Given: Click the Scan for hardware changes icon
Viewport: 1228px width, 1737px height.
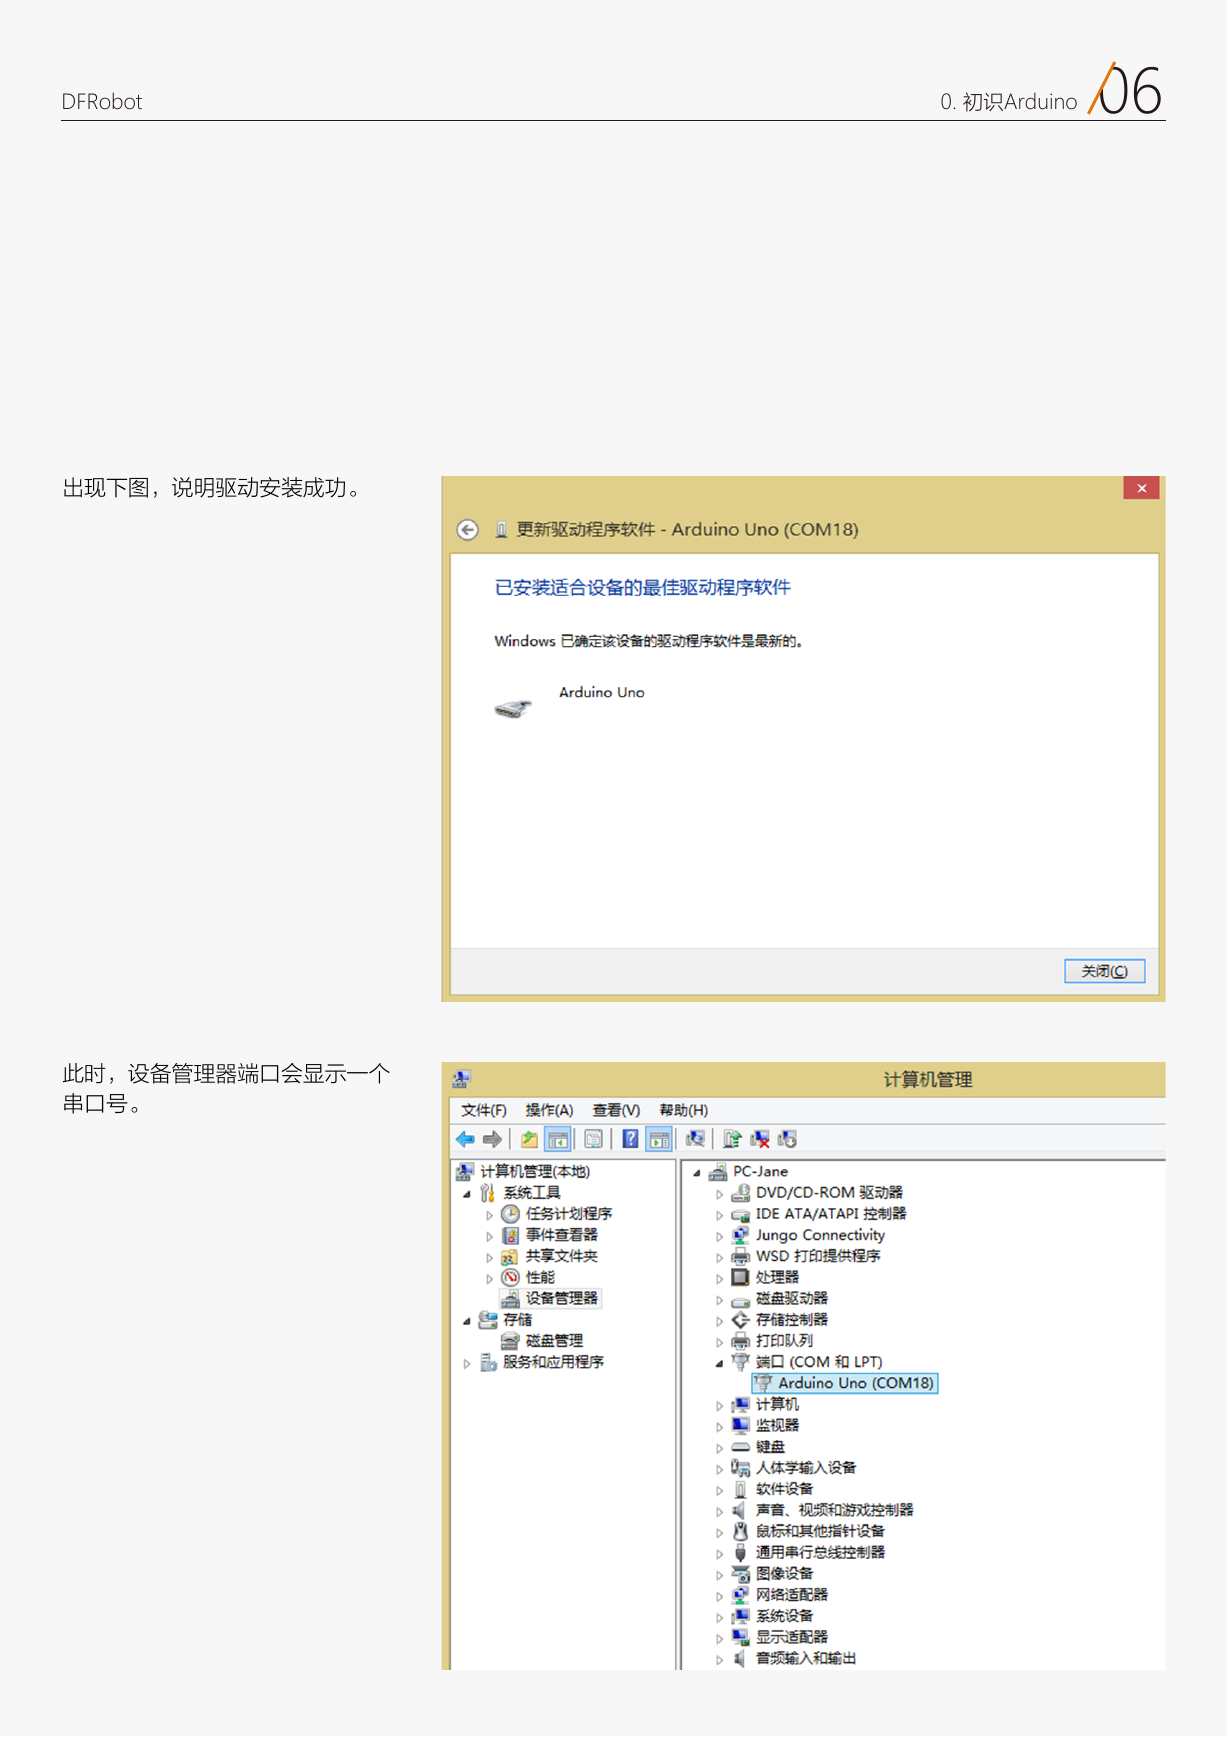Looking at the screenshot, I should (x=695, y=1139).
